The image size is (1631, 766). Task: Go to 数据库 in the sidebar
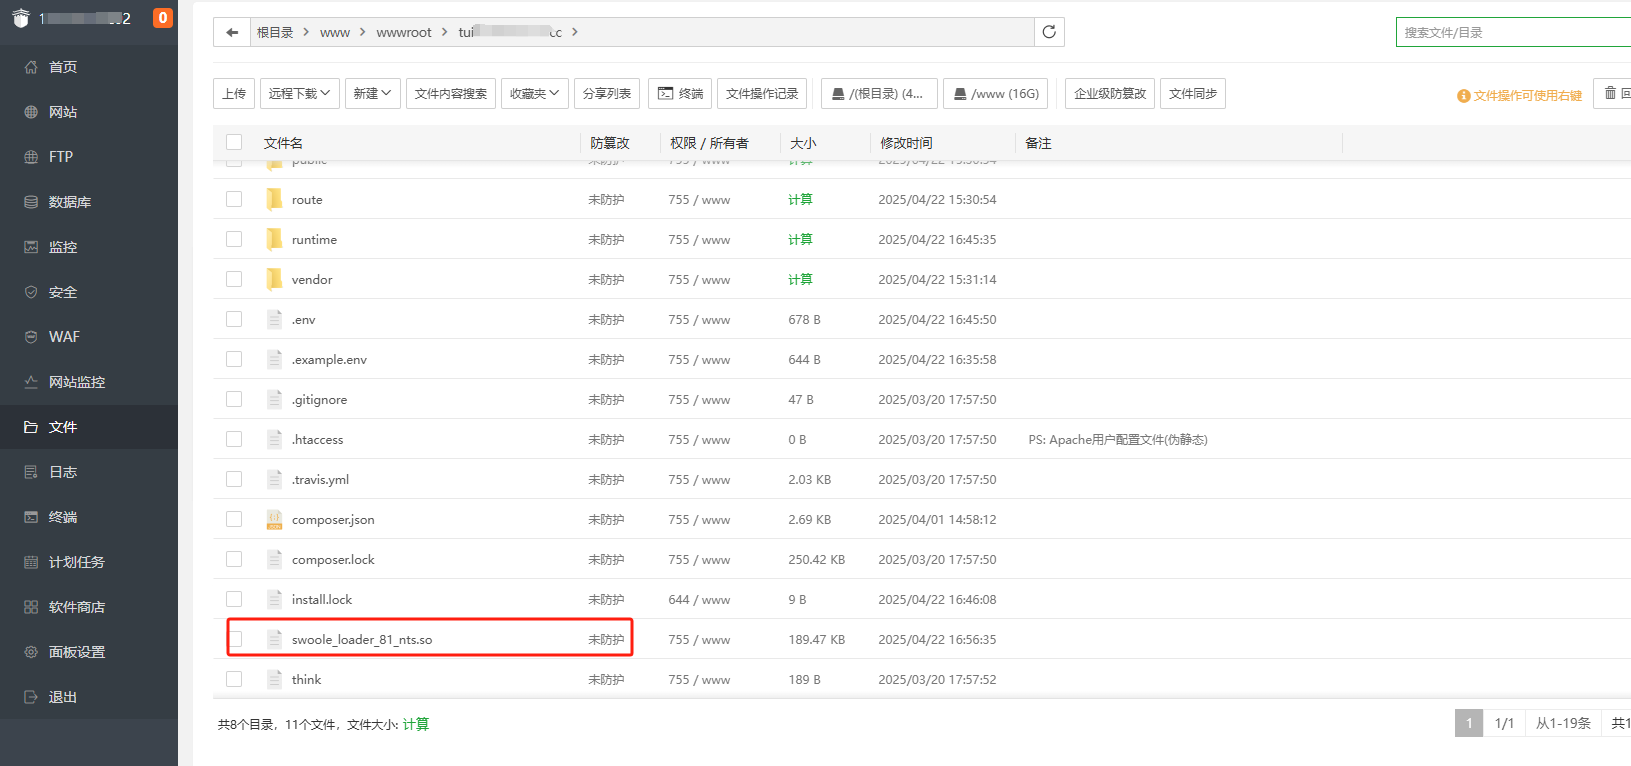70,202
